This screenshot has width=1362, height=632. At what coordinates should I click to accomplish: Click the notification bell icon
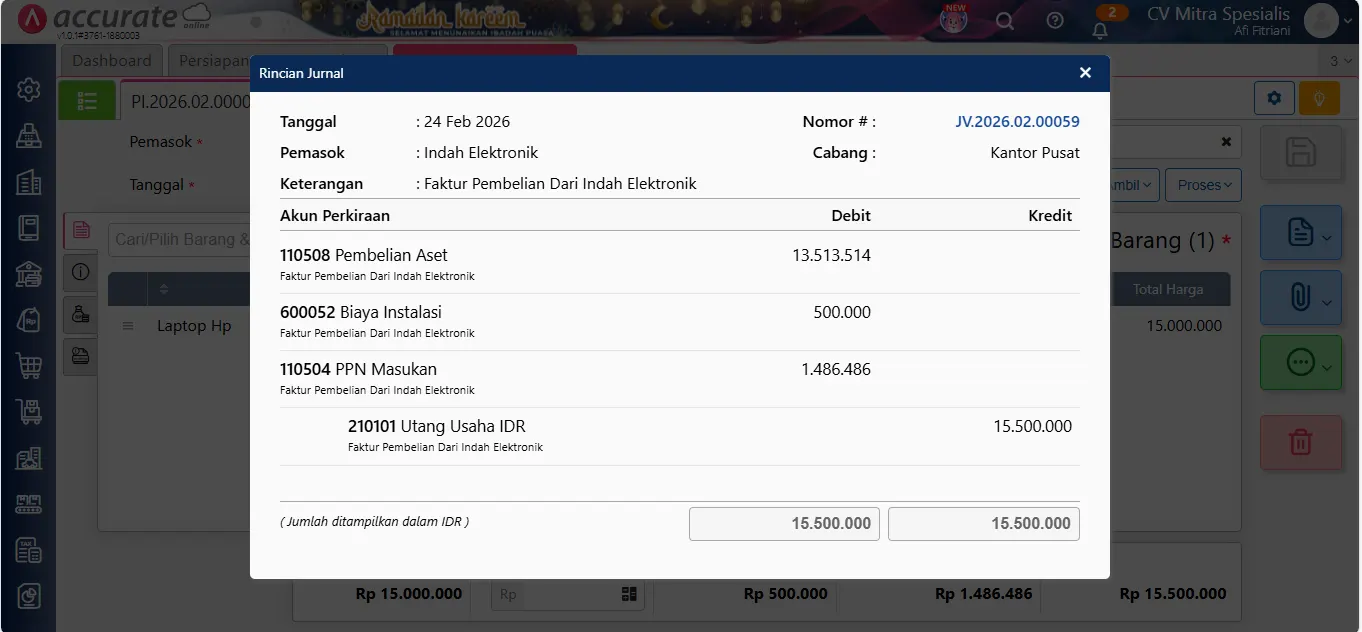tap(1100, 30)
